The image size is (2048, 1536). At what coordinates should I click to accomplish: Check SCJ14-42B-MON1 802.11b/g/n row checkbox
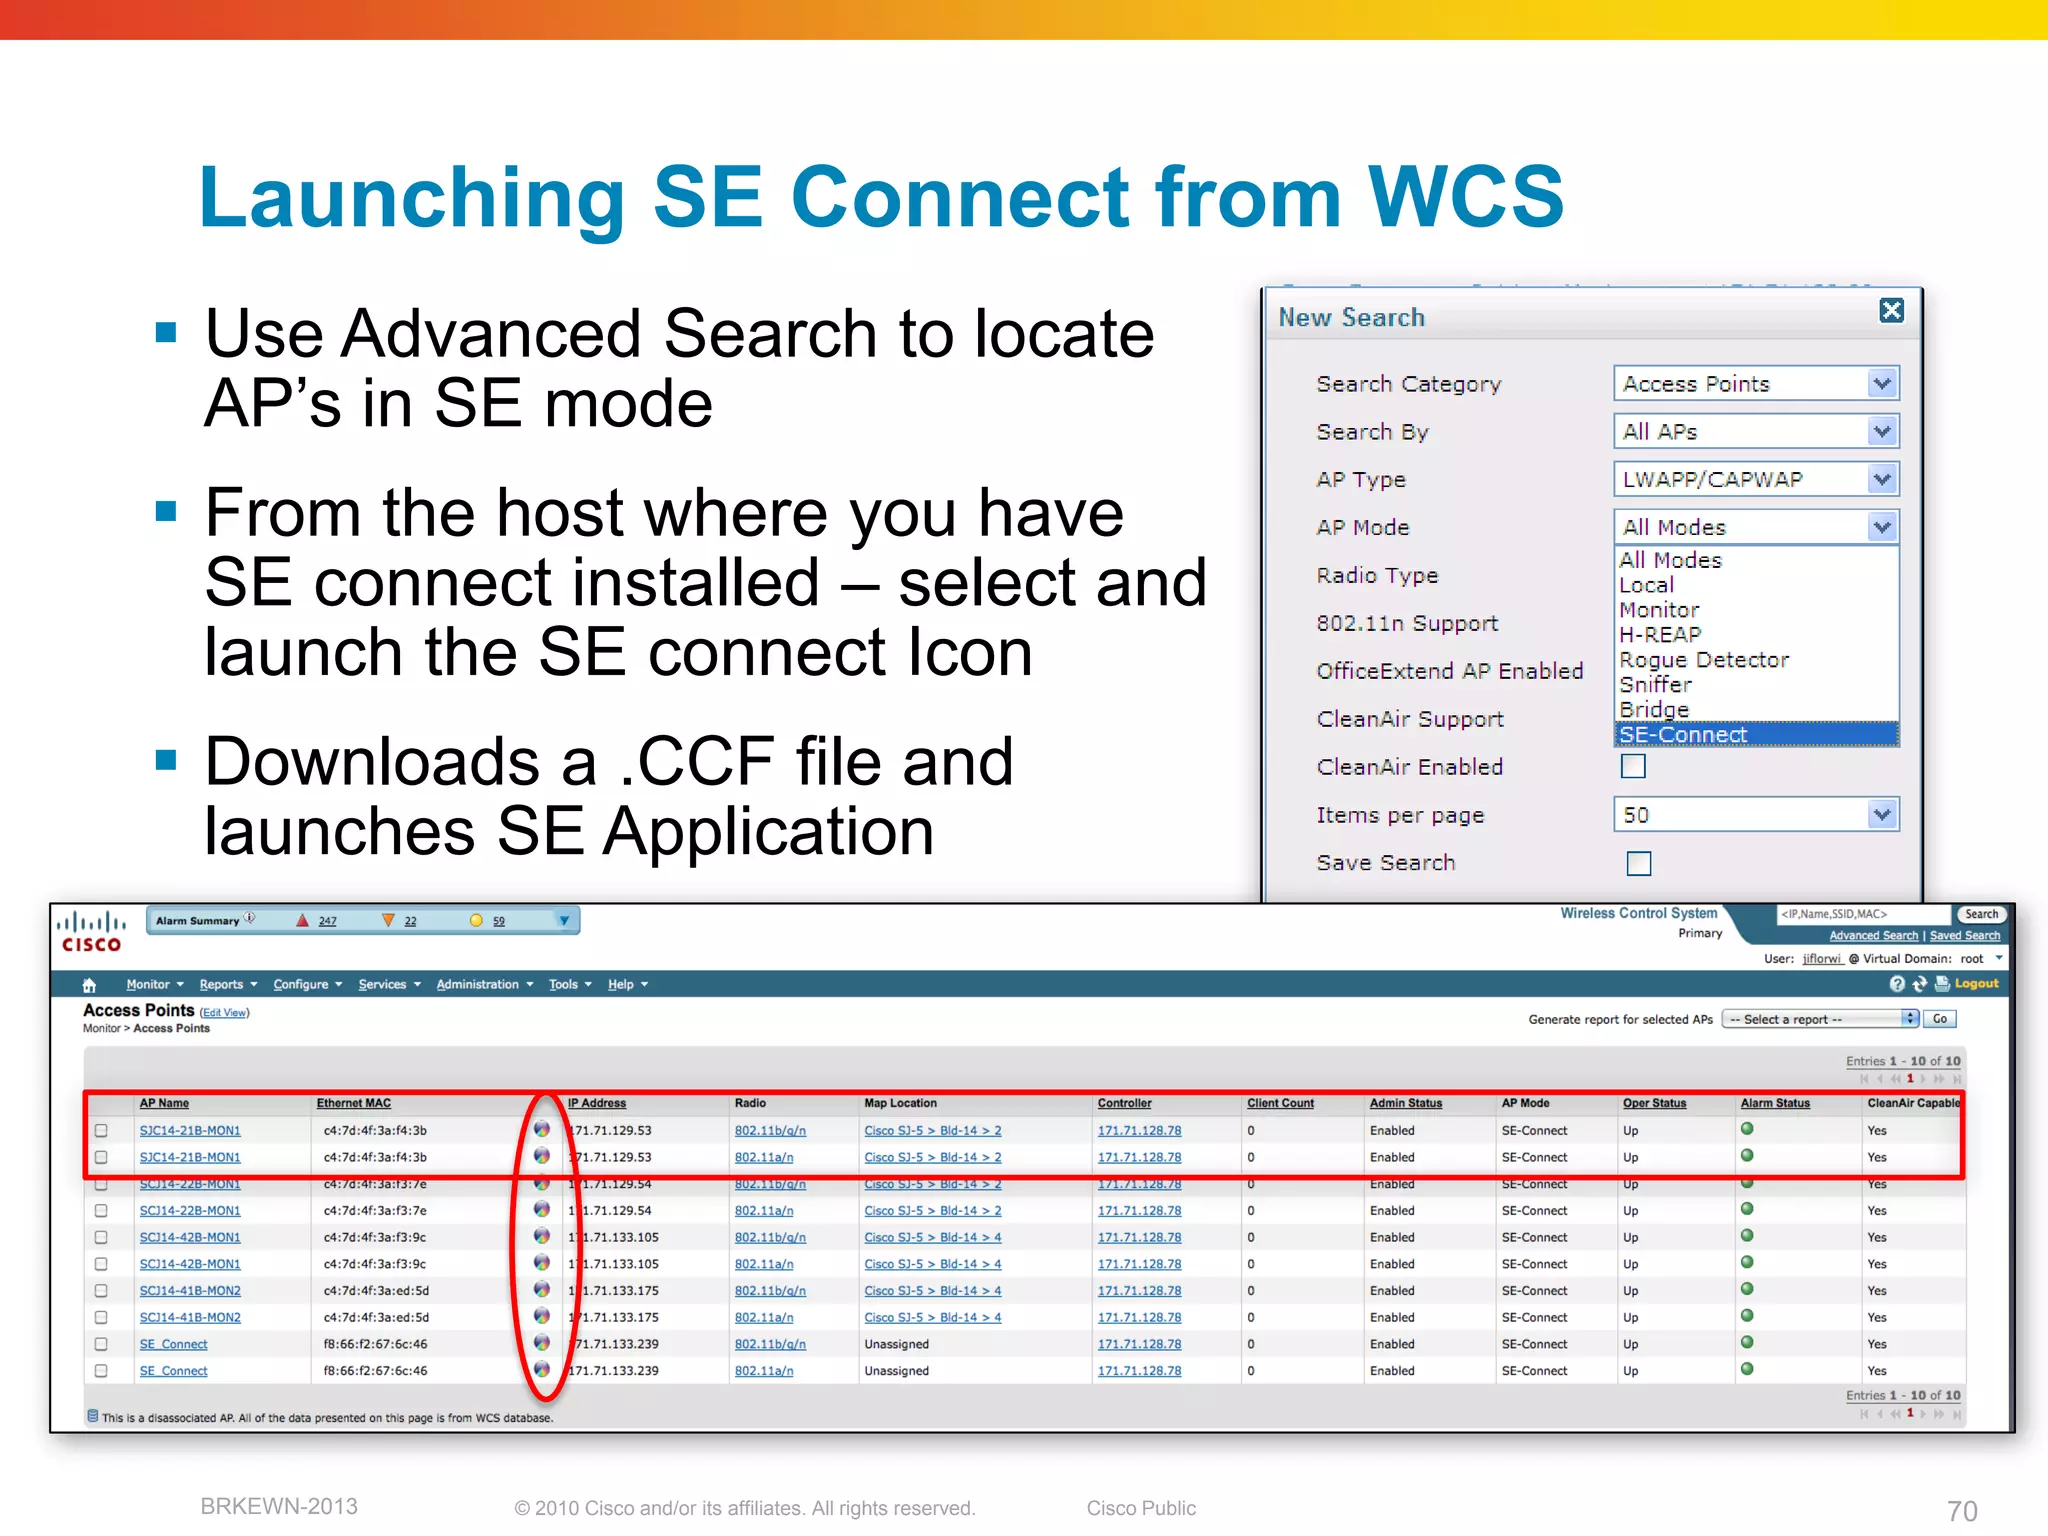101,1237
